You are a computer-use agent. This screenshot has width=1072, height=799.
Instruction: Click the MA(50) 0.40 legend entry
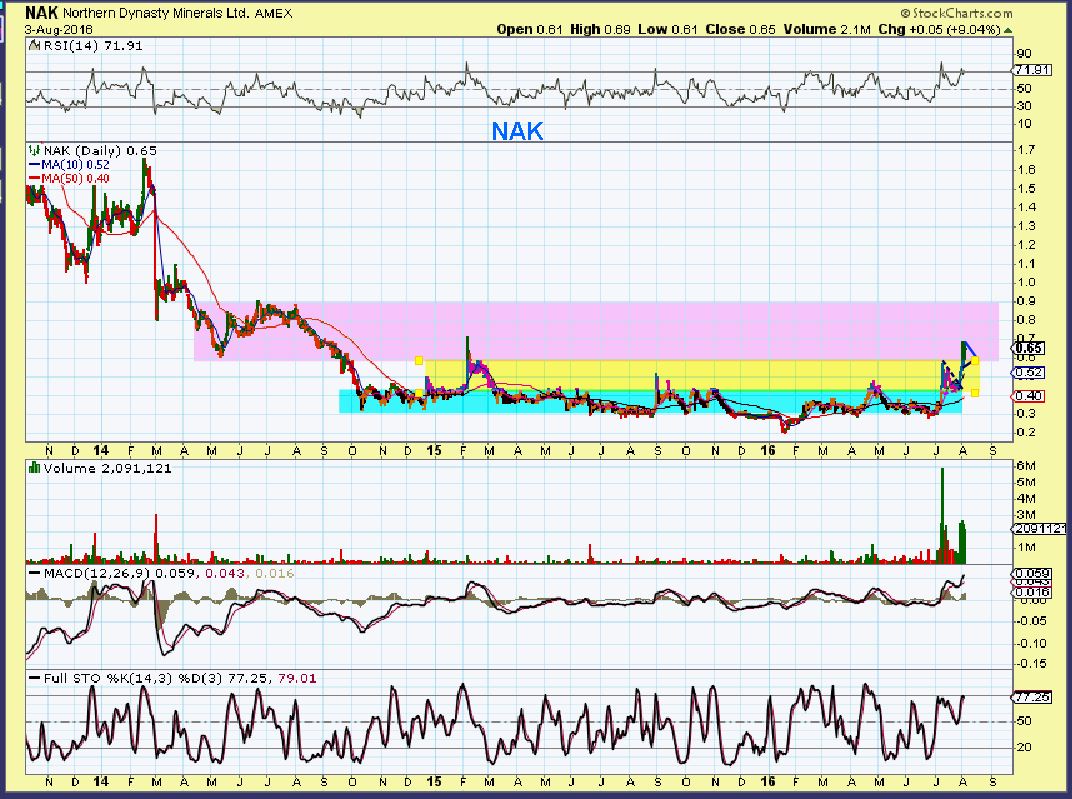[x=69, y=178]
